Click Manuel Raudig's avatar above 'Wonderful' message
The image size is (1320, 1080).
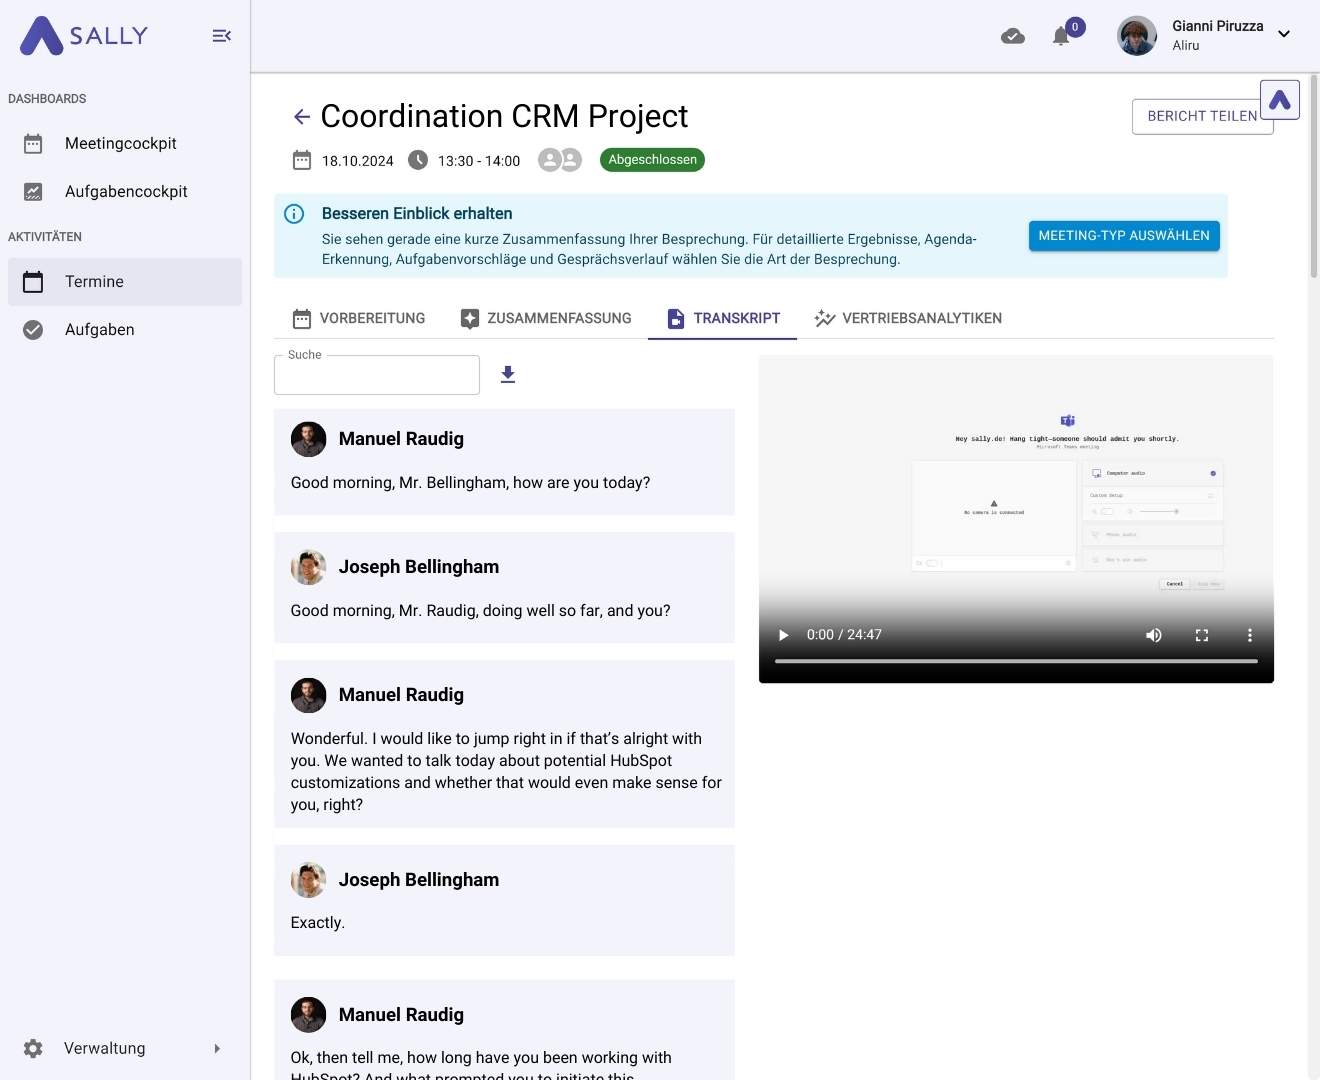(x=308, y=695)
